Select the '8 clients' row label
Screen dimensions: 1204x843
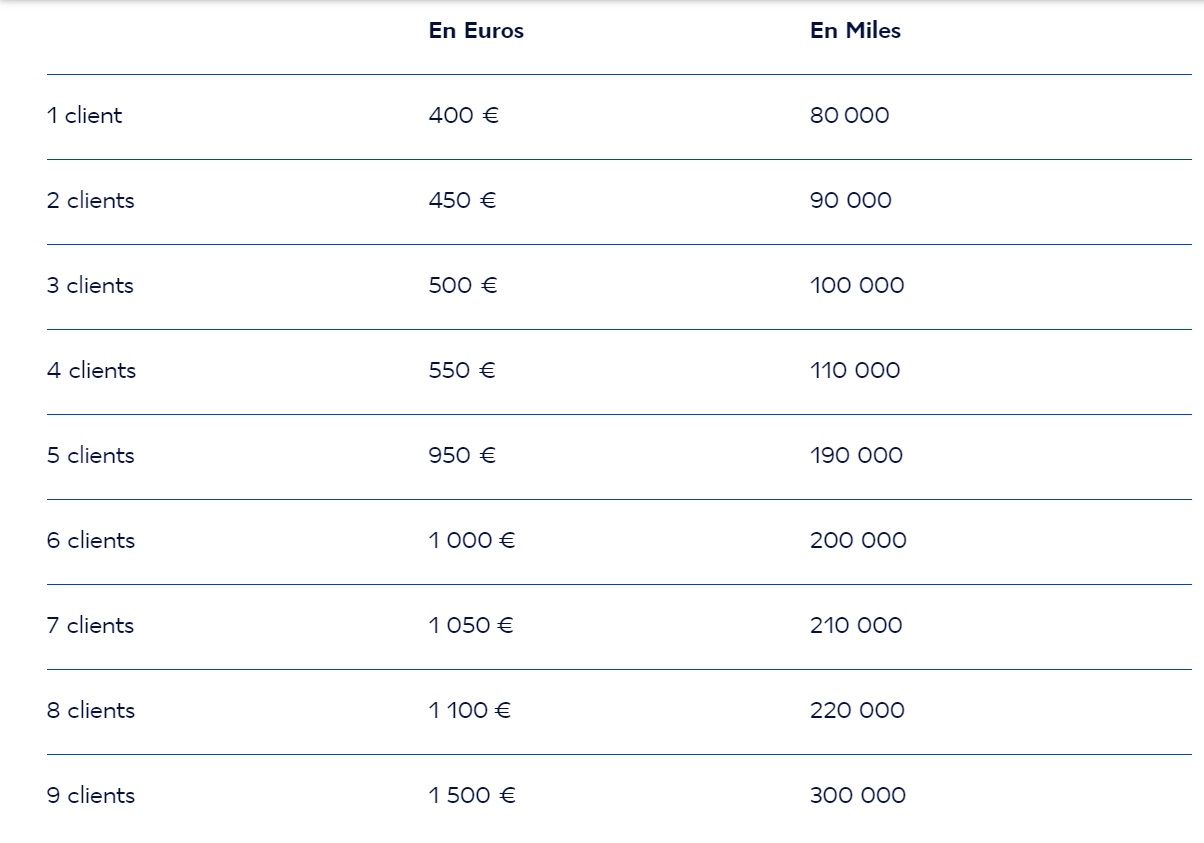[90, 711]
